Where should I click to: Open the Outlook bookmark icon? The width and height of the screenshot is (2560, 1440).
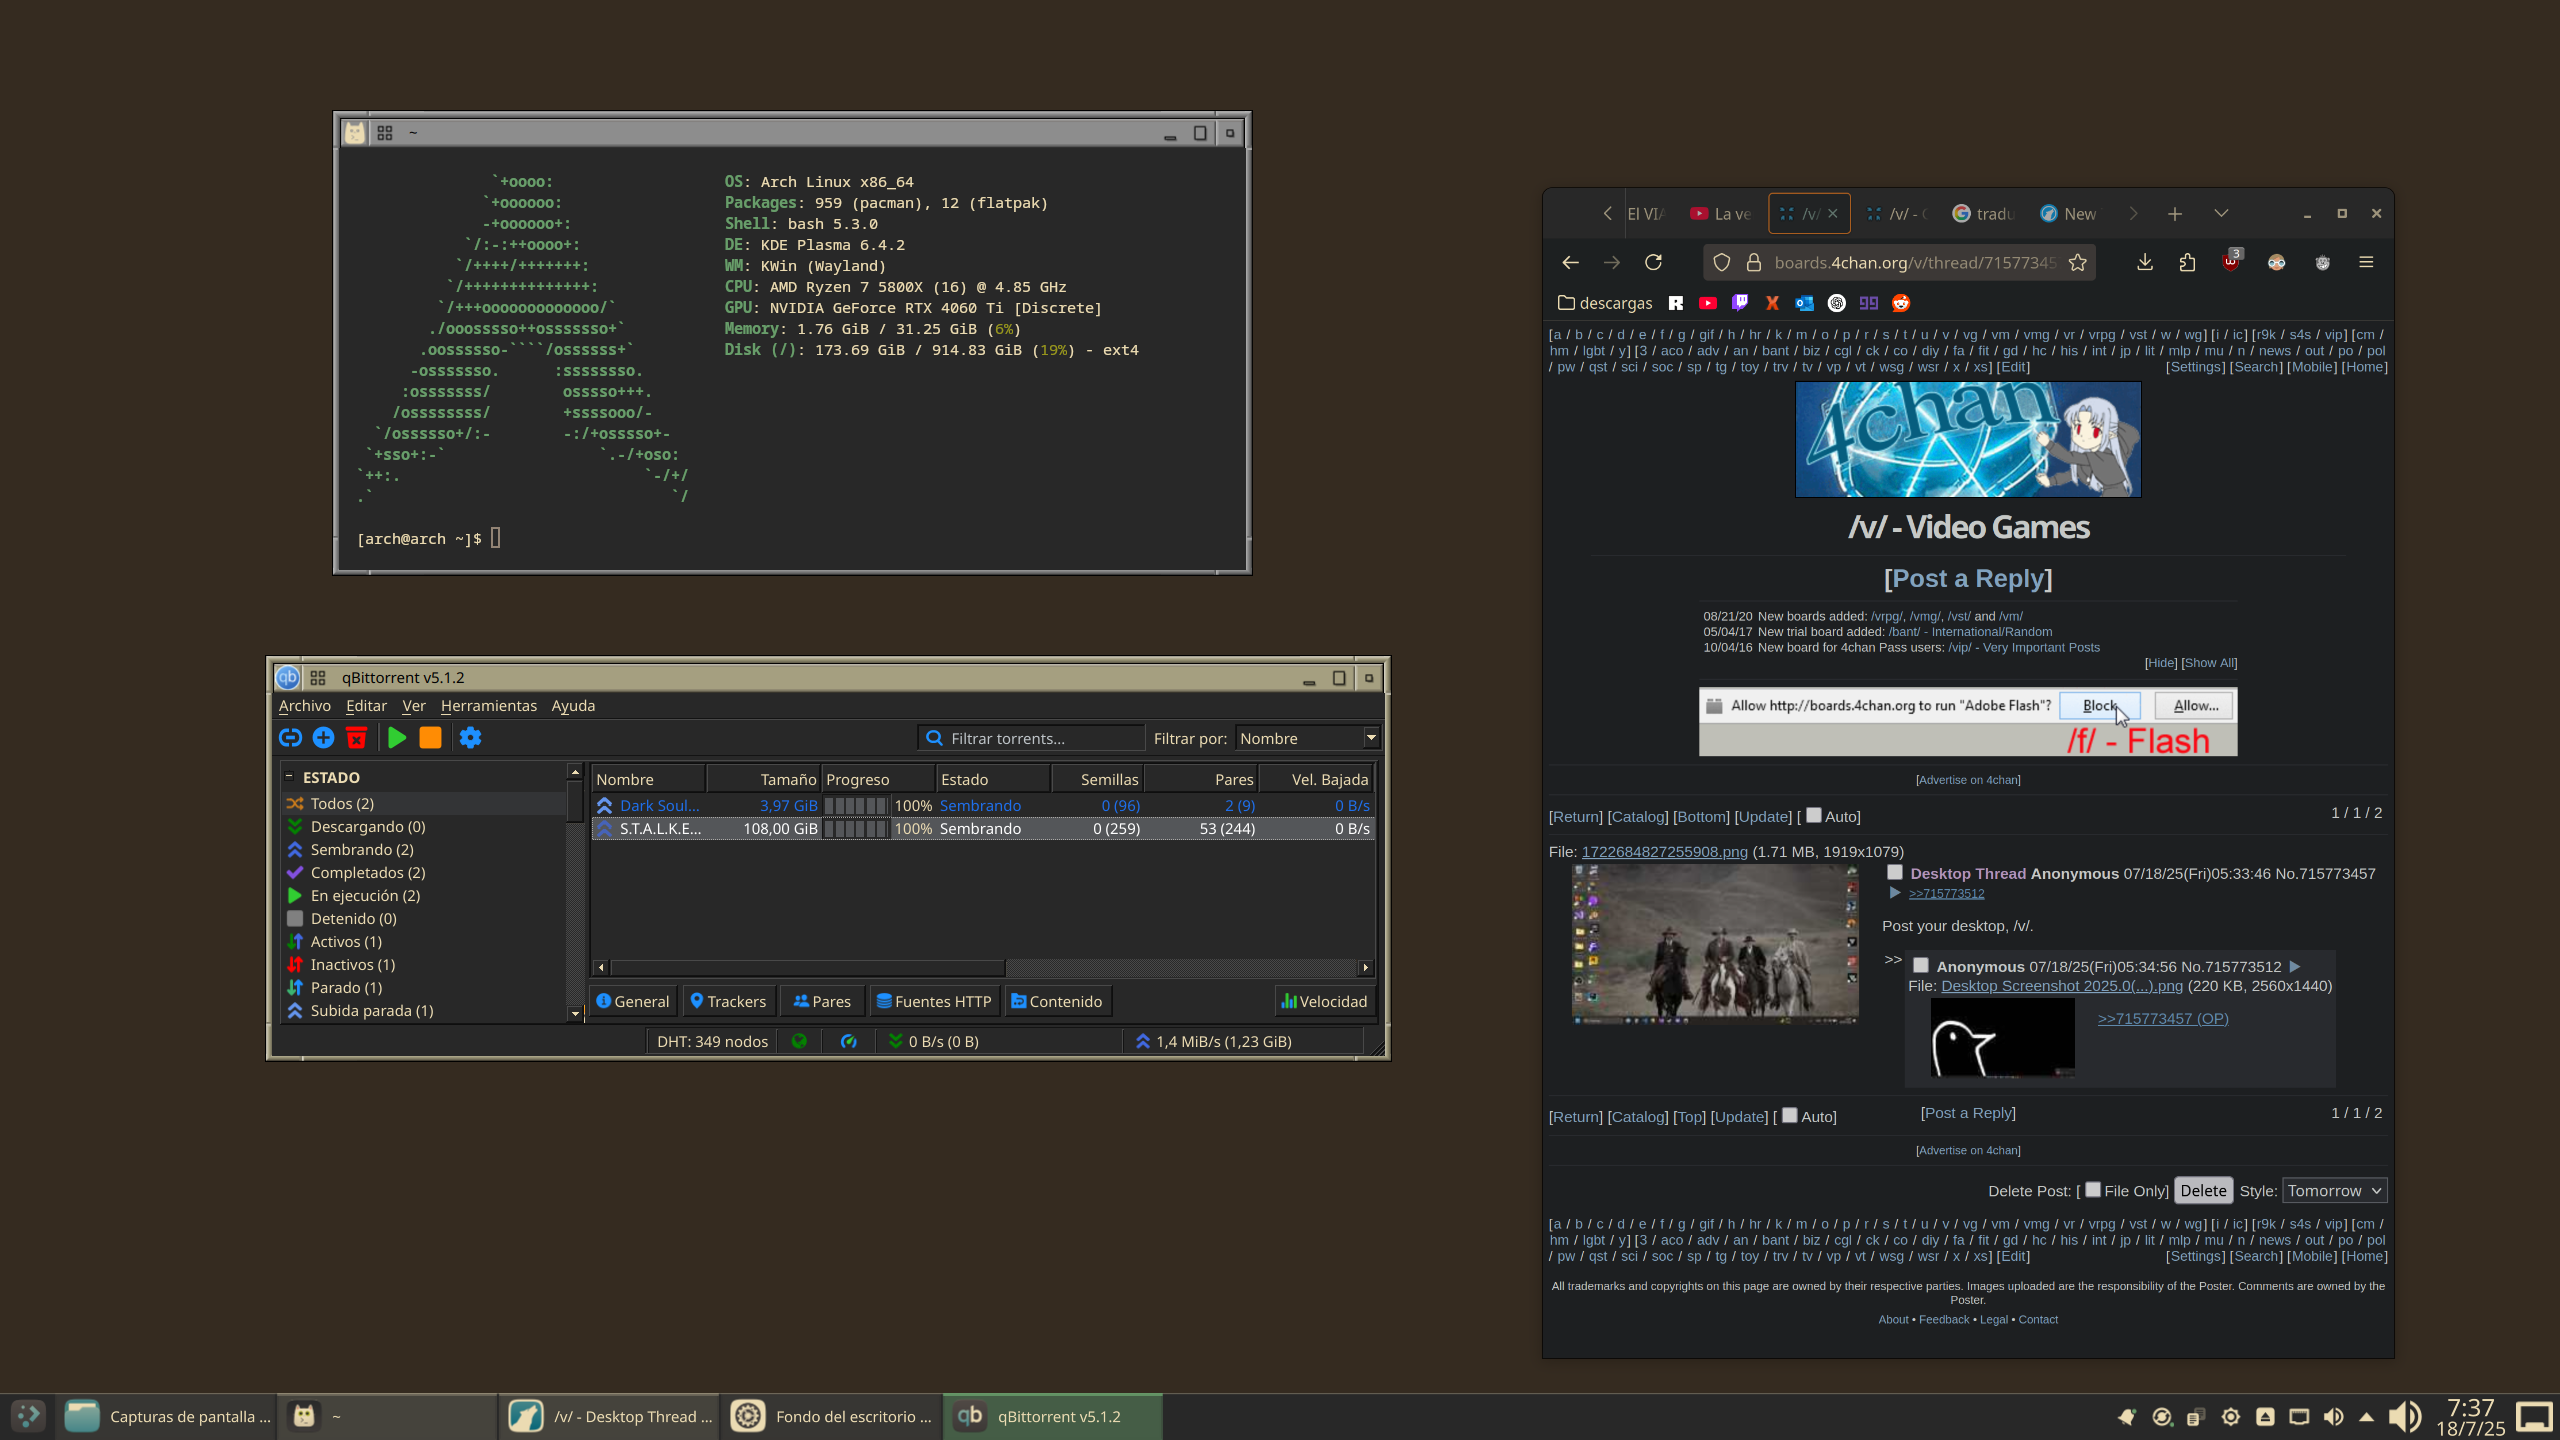(1804, 303)
